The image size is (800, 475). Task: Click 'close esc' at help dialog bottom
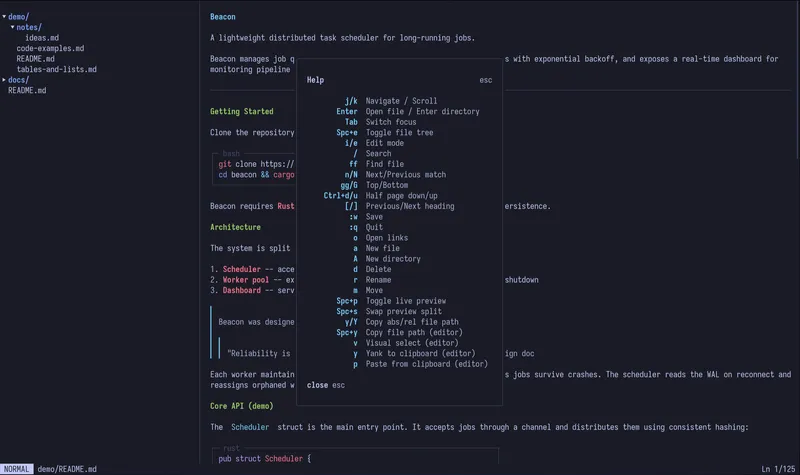325,385
